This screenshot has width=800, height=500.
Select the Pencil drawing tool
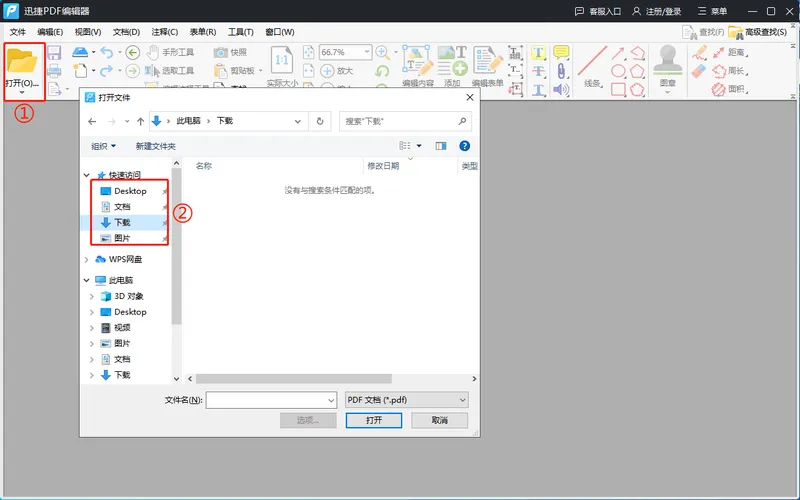(699, 53)
